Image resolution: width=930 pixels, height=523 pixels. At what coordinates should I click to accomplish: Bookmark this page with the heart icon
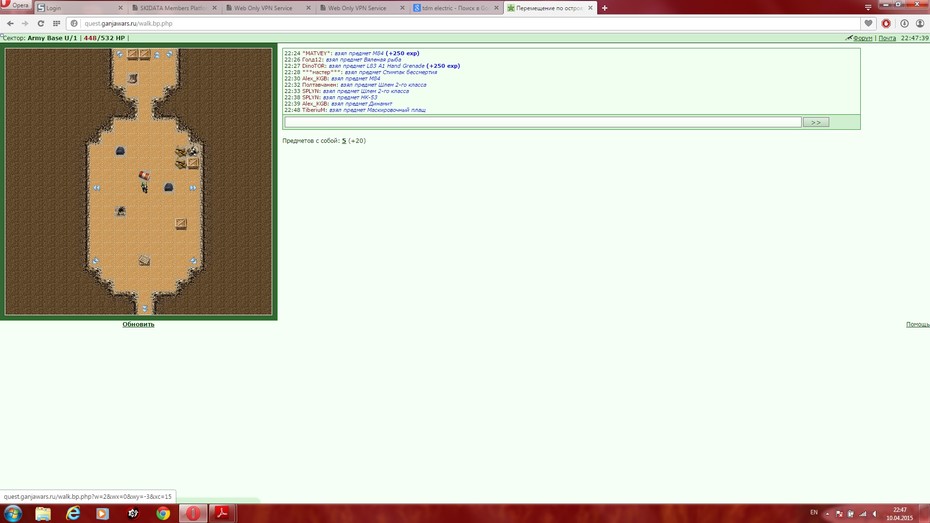pyautogui.click(x=868, y=23)
